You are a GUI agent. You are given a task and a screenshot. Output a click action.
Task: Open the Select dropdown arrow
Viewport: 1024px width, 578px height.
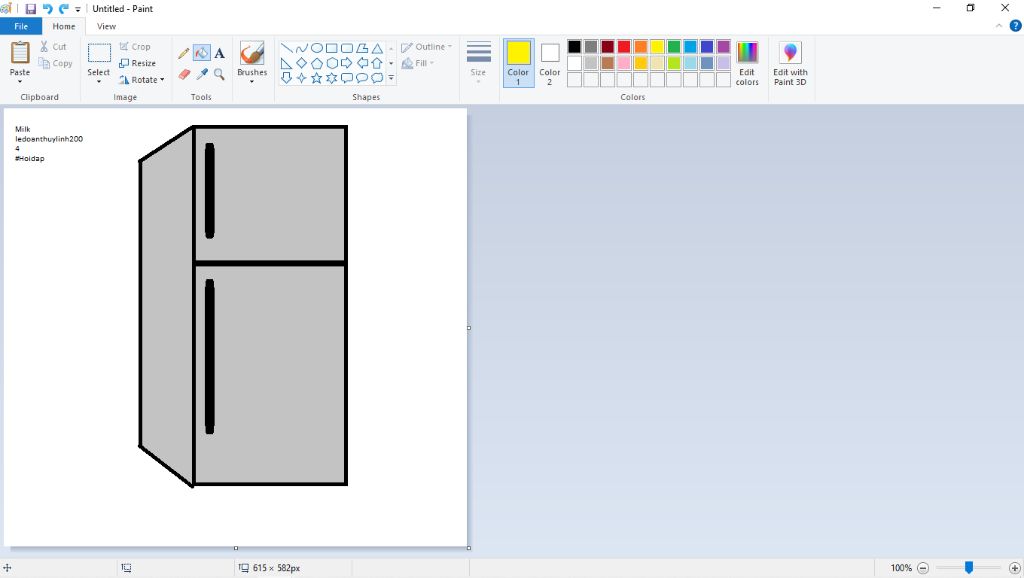point(99,82)
